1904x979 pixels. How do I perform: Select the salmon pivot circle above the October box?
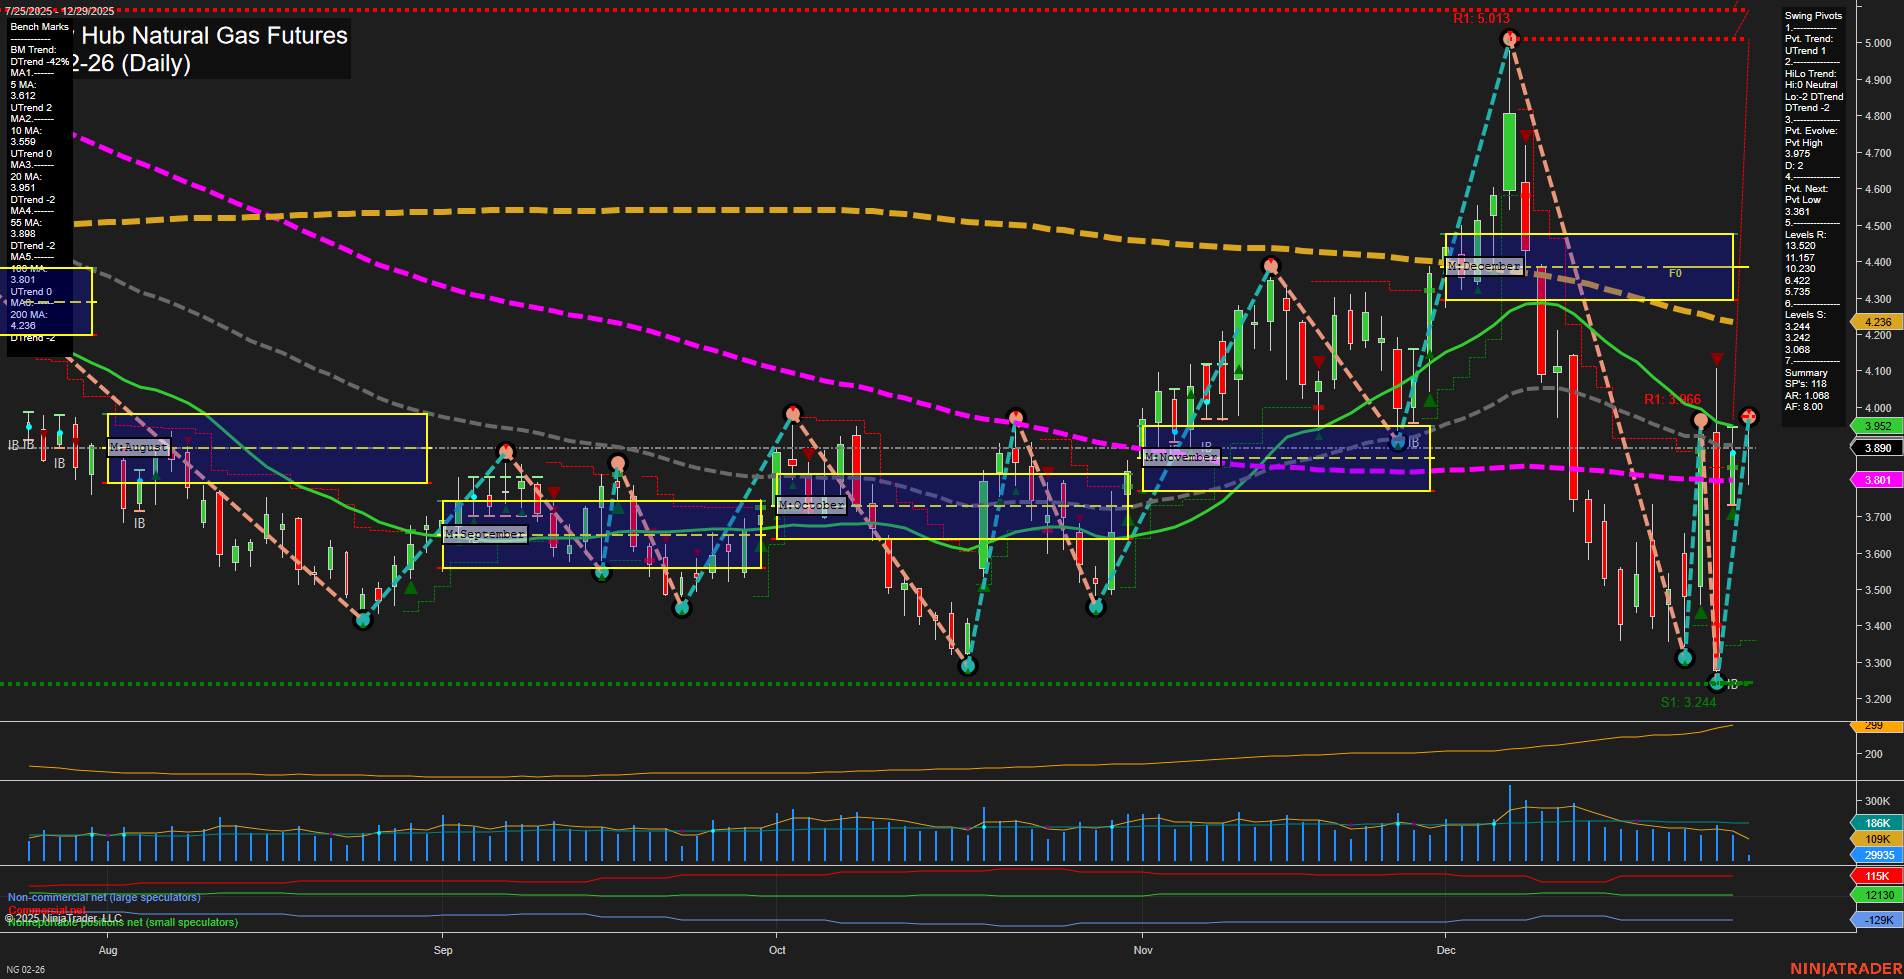click(x=793, y=411)
